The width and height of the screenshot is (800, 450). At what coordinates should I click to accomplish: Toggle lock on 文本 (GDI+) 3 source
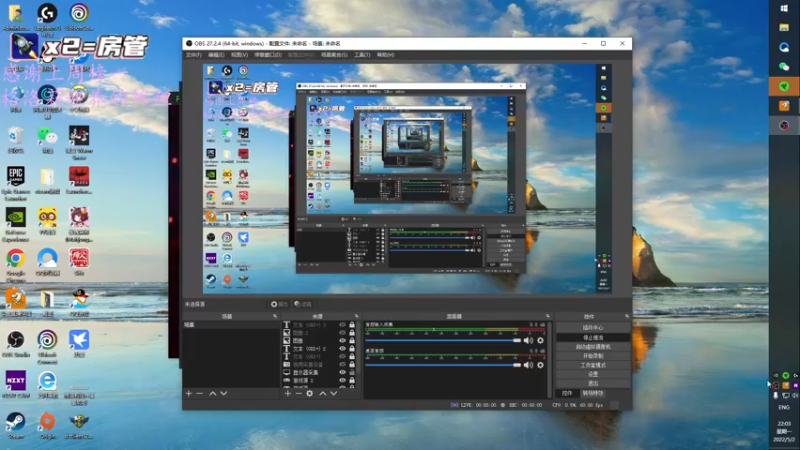(x=352, y=325)
